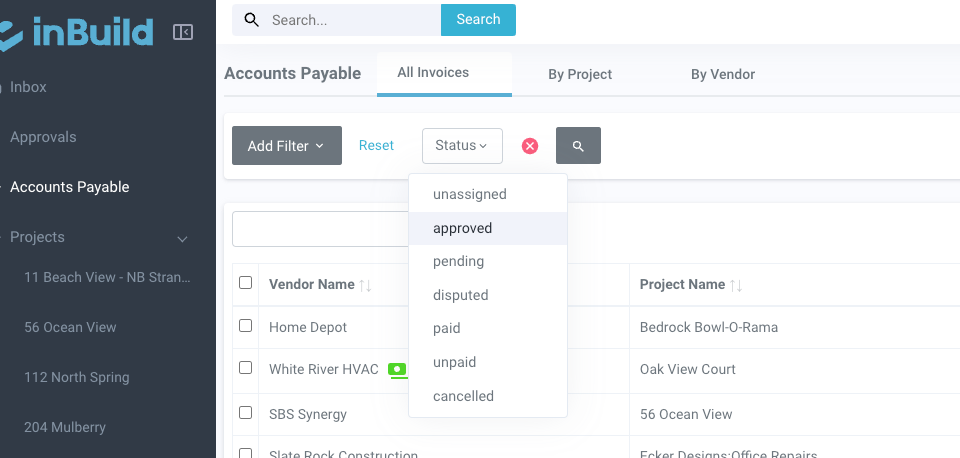
Task: Collapse the sidebar using the panel icon
Action: pyautogui.click(x=183, y=32)
